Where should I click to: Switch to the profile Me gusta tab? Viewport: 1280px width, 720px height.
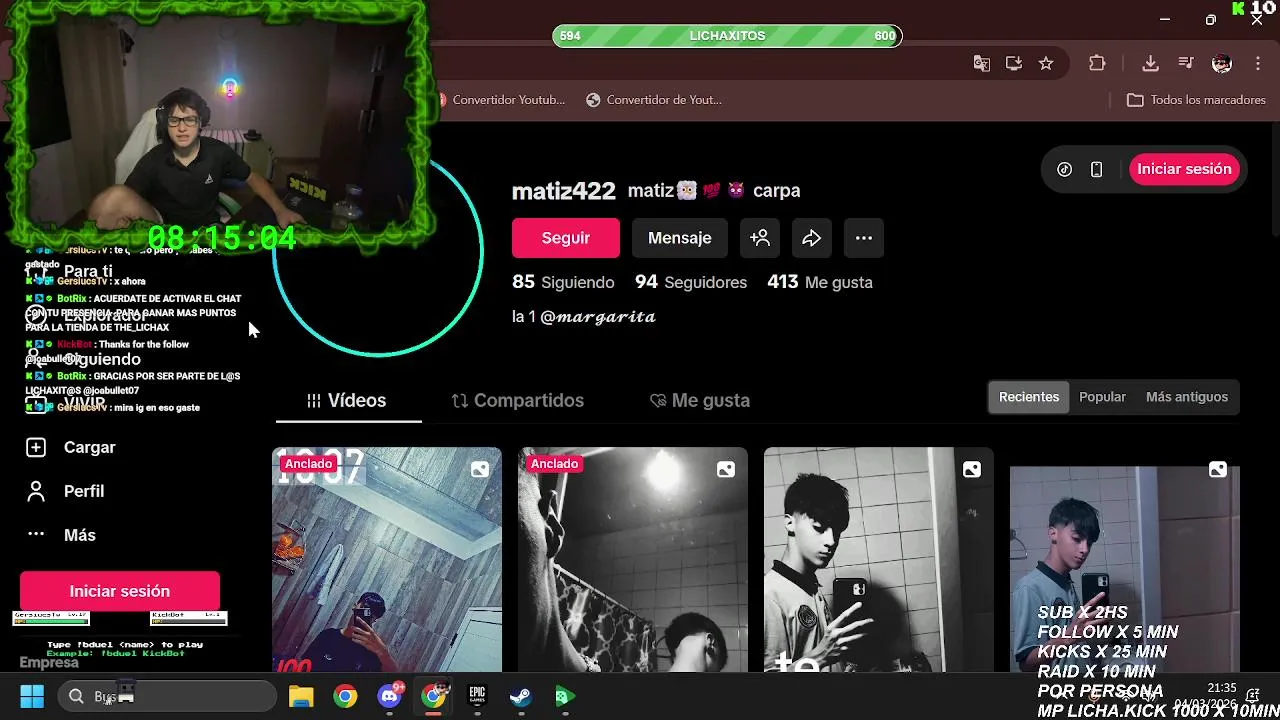700,400
